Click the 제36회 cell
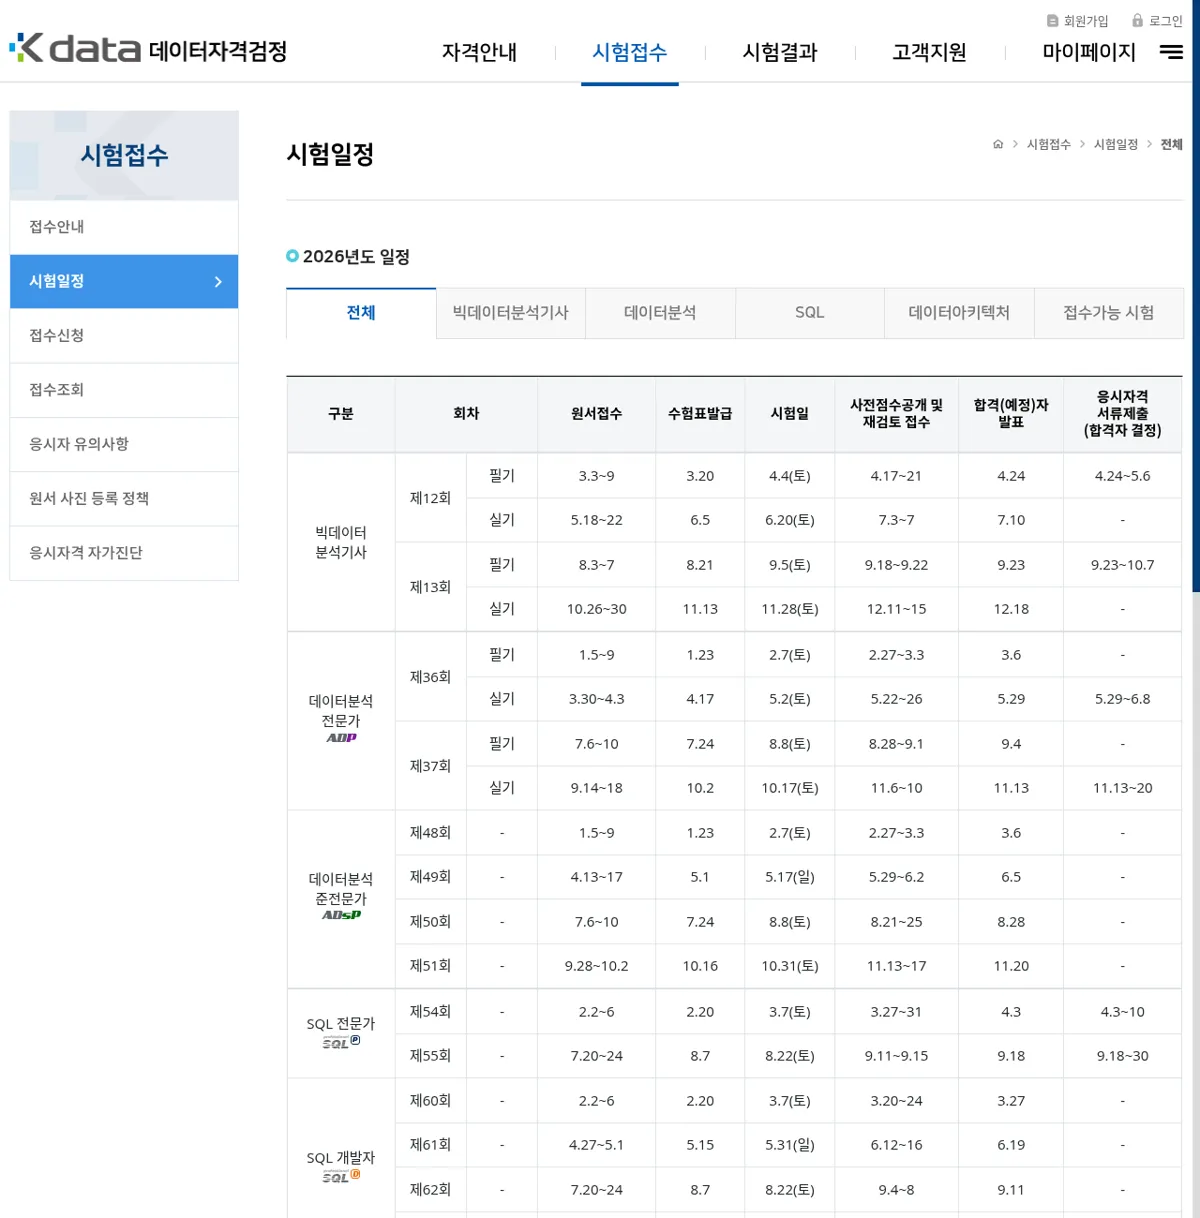This screenshot has width=1200, height=1218. click(430, 677)
